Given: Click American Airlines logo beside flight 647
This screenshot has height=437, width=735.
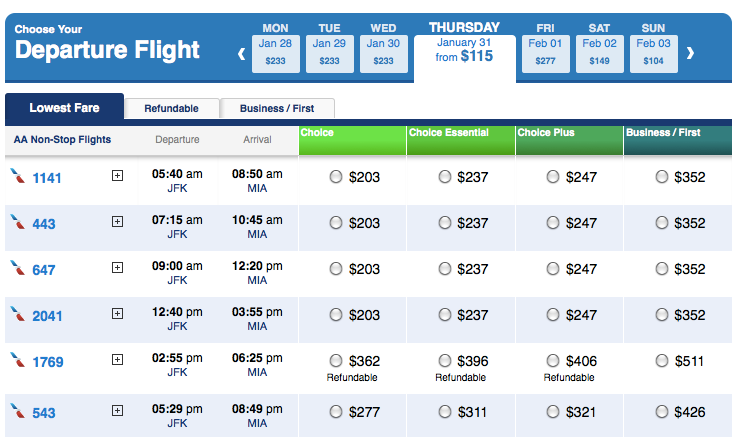Looking at the screenshot, I should click(16, 268).
